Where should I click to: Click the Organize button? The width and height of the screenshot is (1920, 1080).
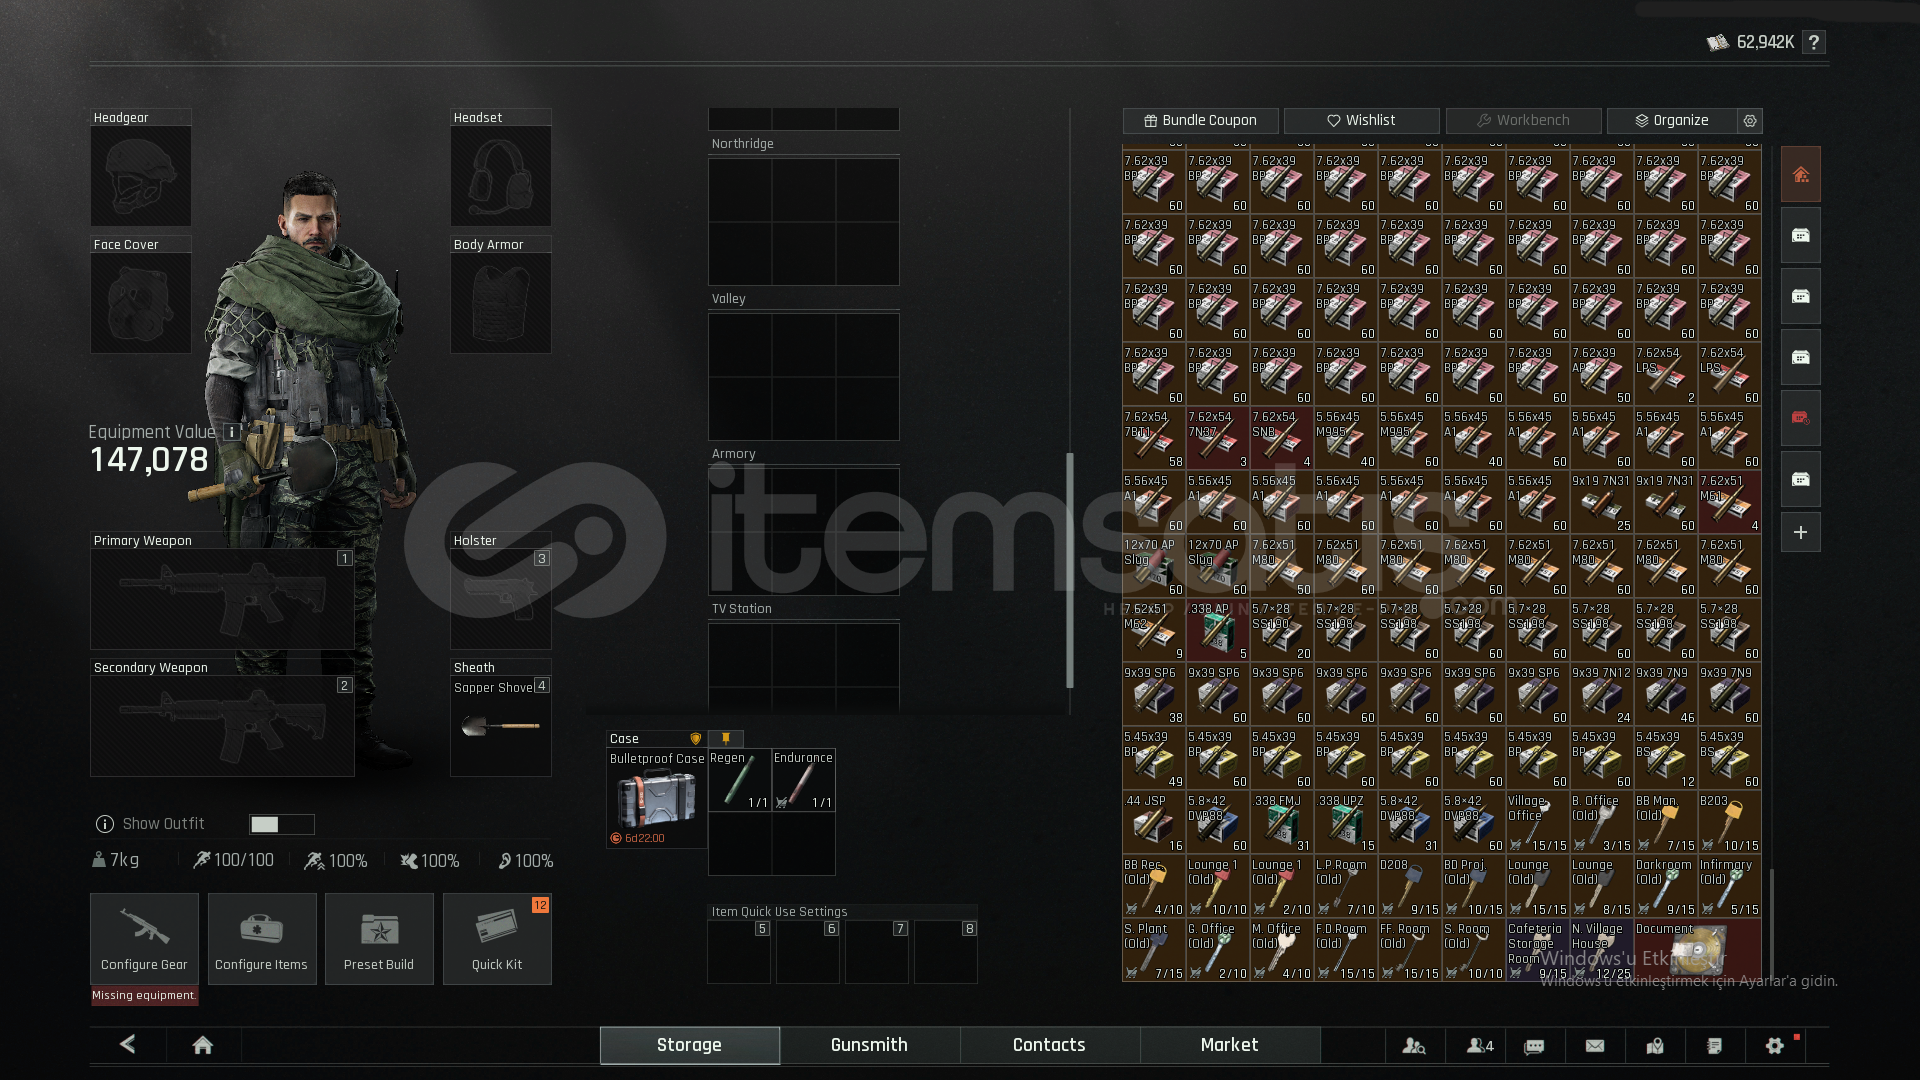point(1671,121)
